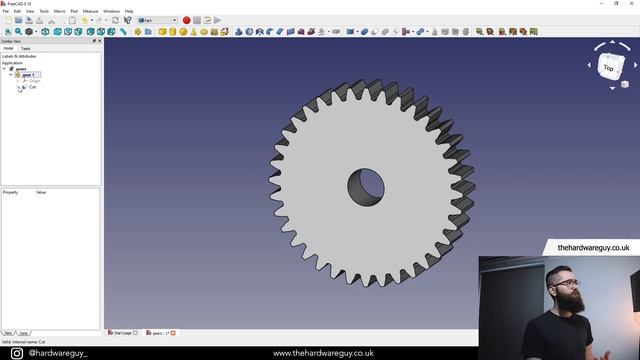Open the View menu
The height and width of the screenshot is (360, 640).
click(30, 11)
